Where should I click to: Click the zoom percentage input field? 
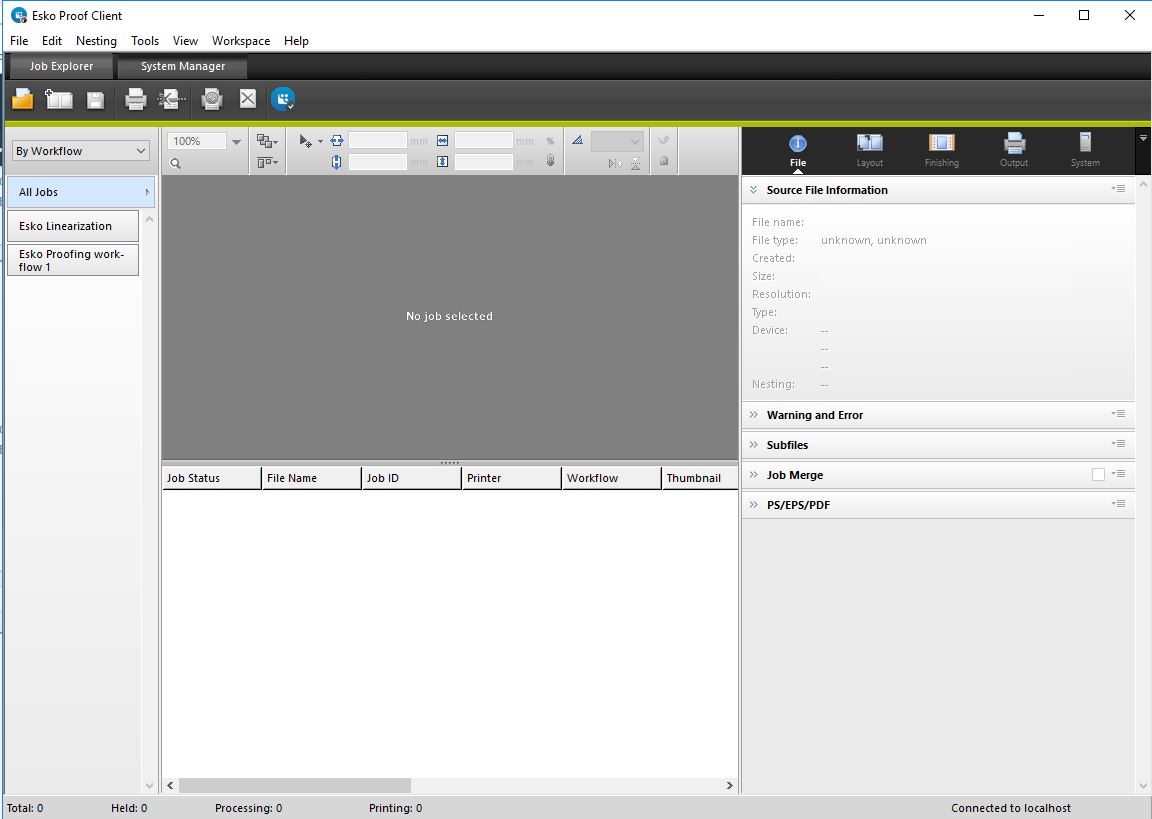pyautogui.click(x=197, y=141)
